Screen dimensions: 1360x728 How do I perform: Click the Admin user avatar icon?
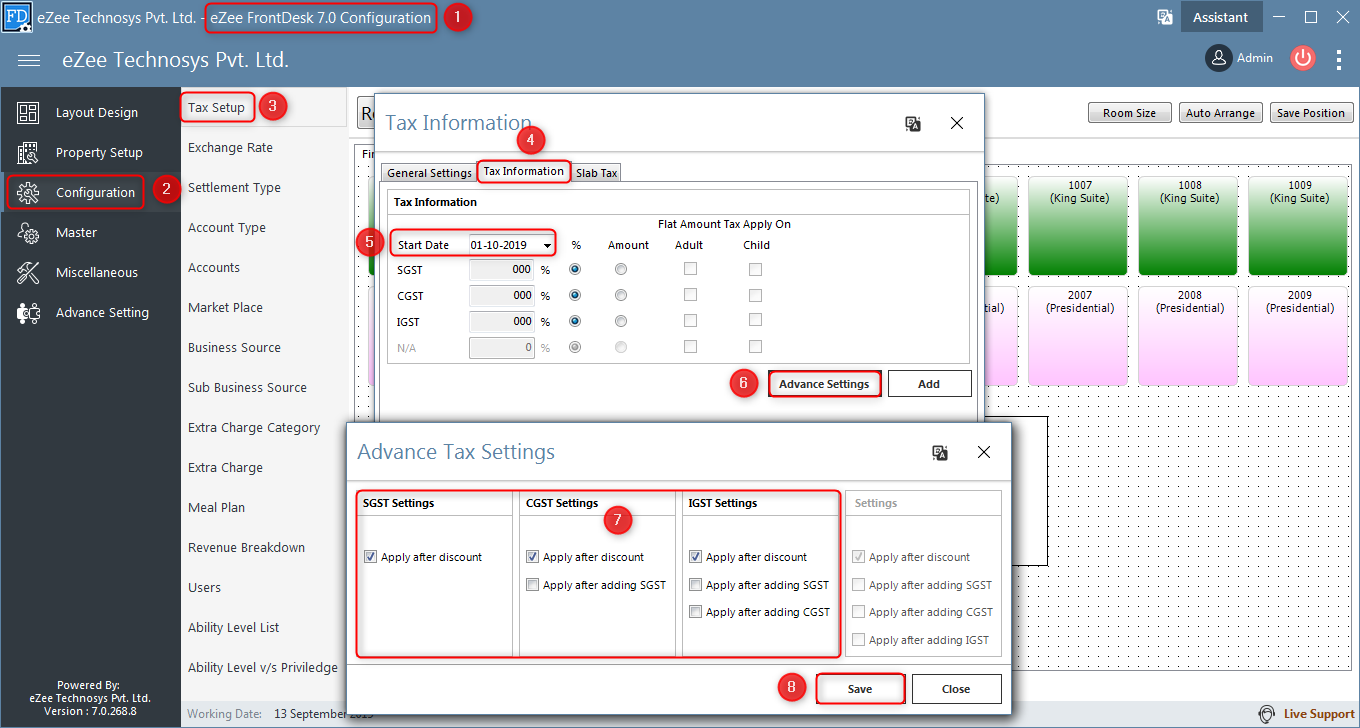(1218, 58)
